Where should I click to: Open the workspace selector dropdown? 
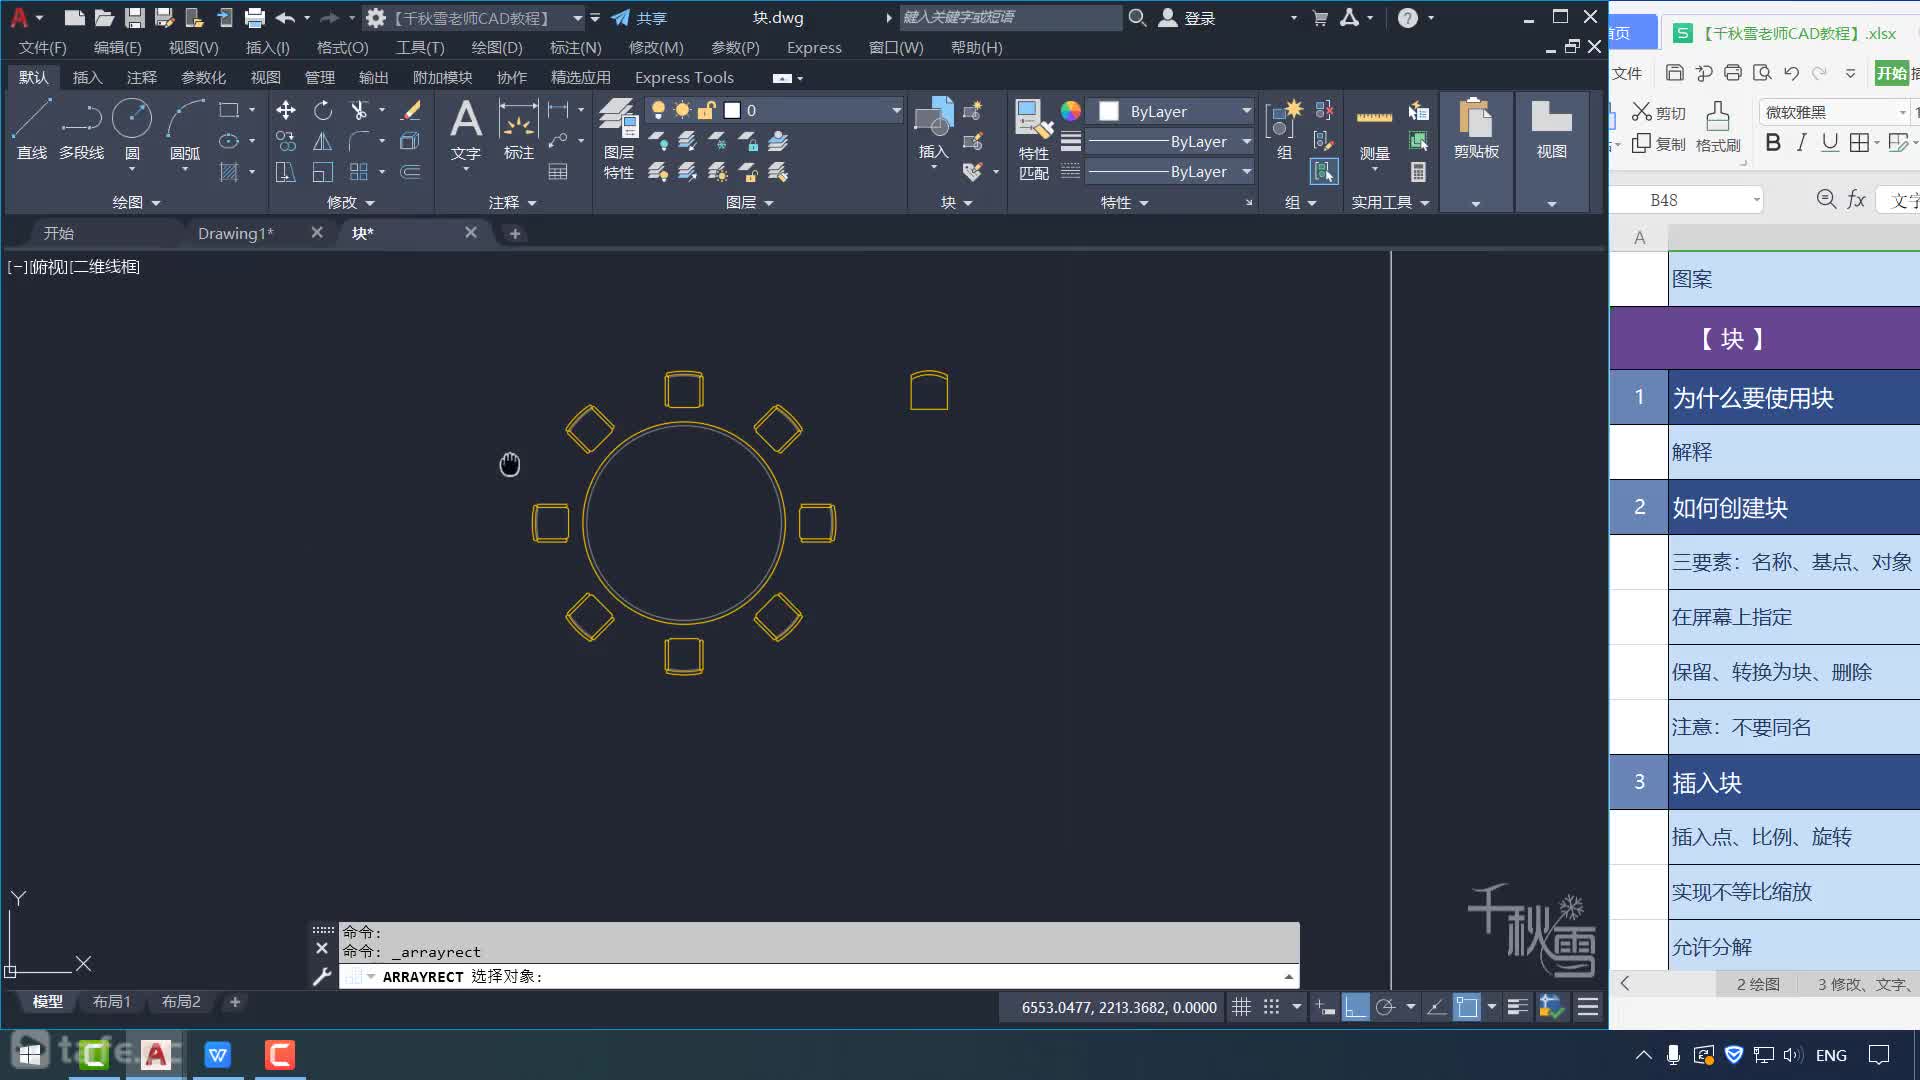(577, 18)
